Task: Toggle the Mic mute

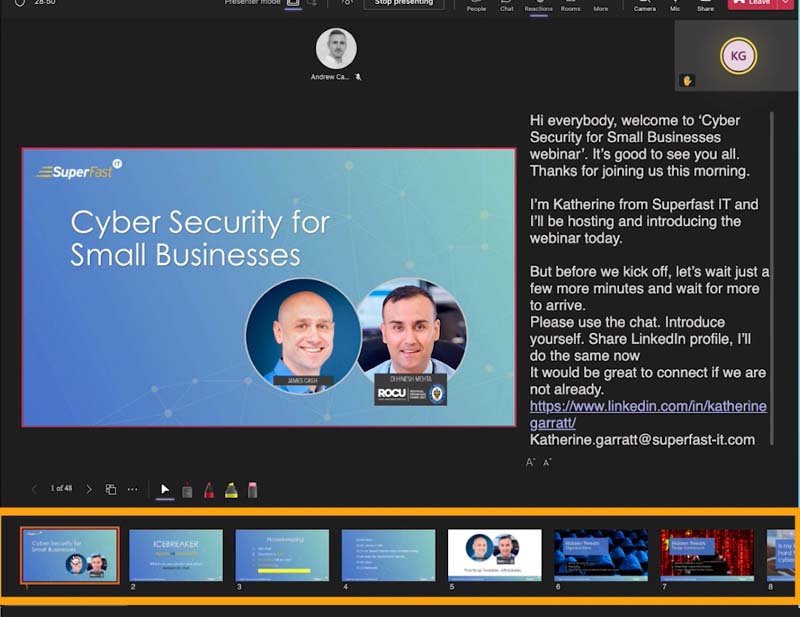Action: click(675, 5)
